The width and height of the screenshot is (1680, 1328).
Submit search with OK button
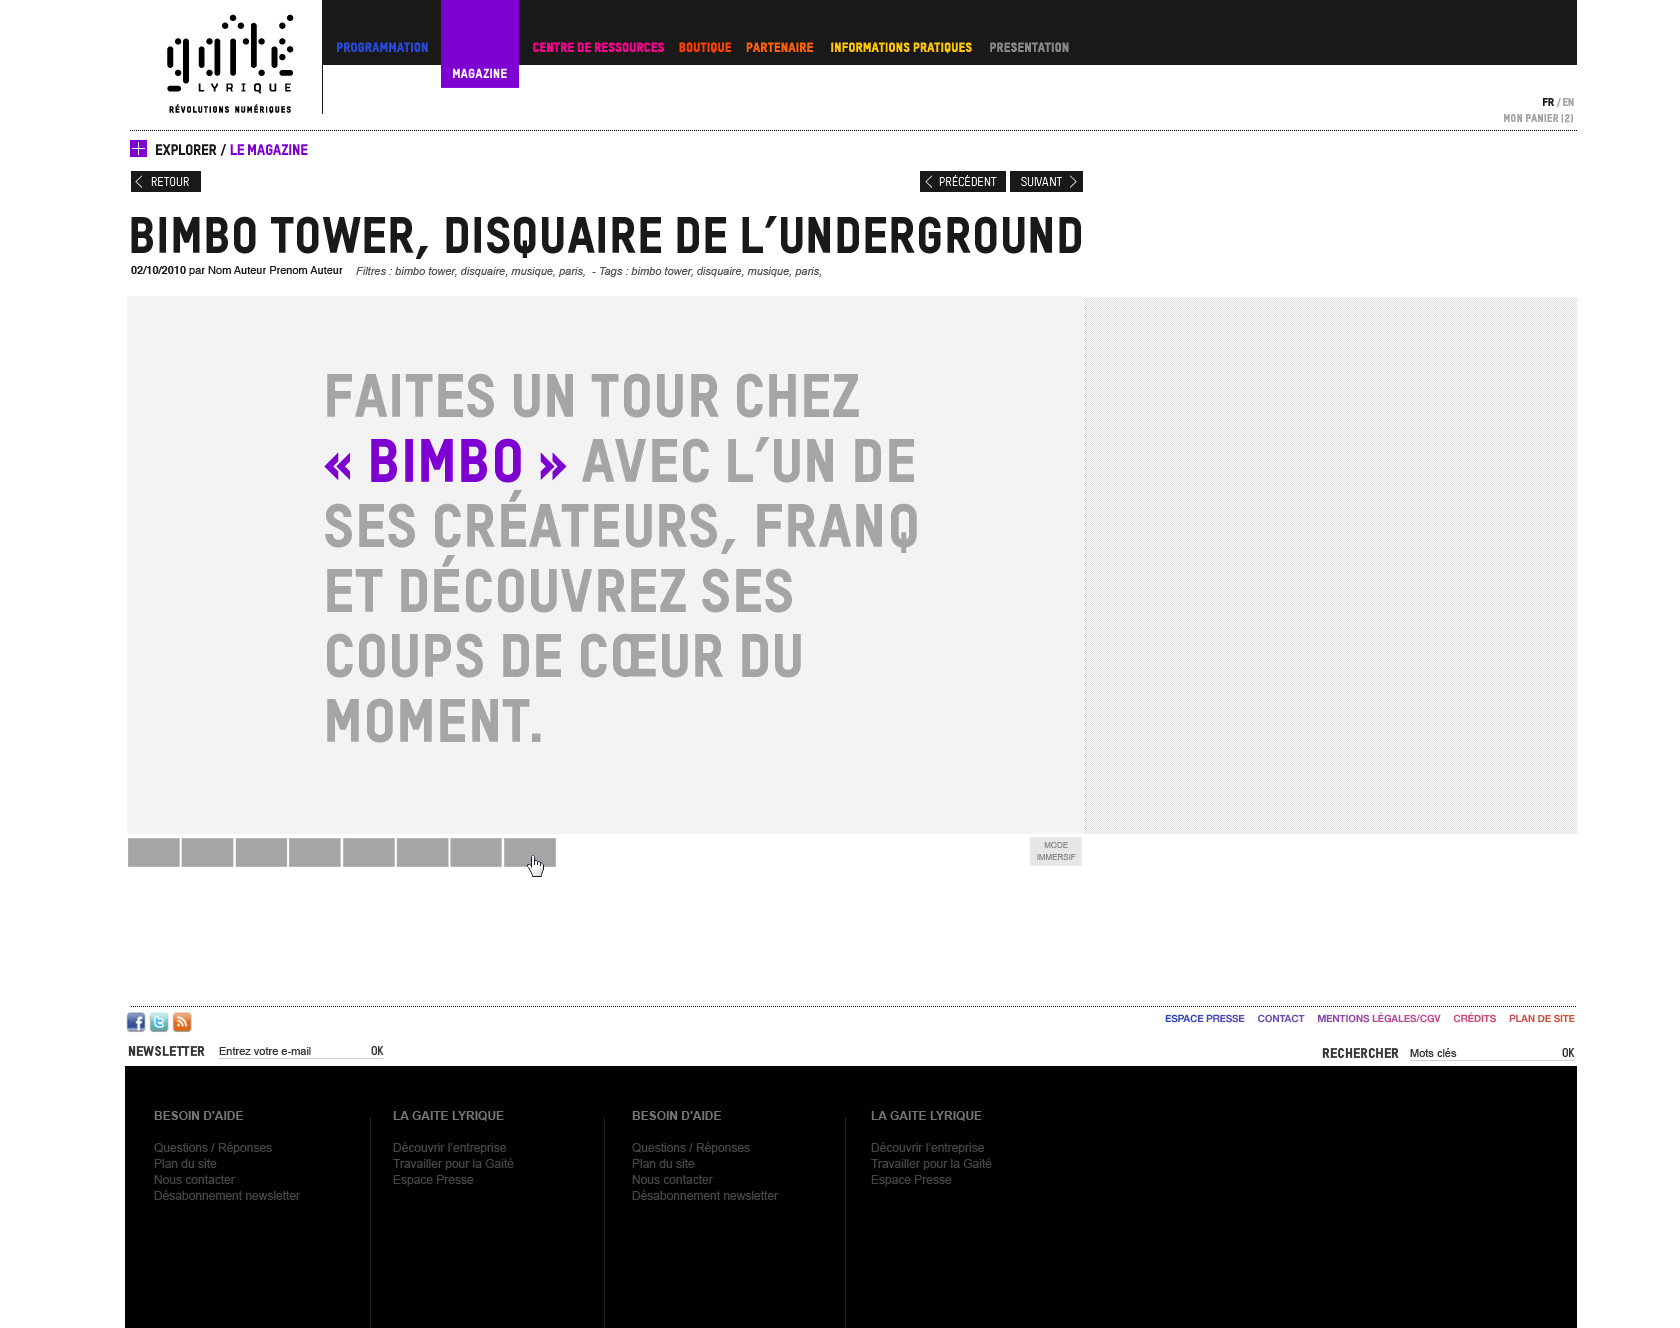coord(1568,1053)
